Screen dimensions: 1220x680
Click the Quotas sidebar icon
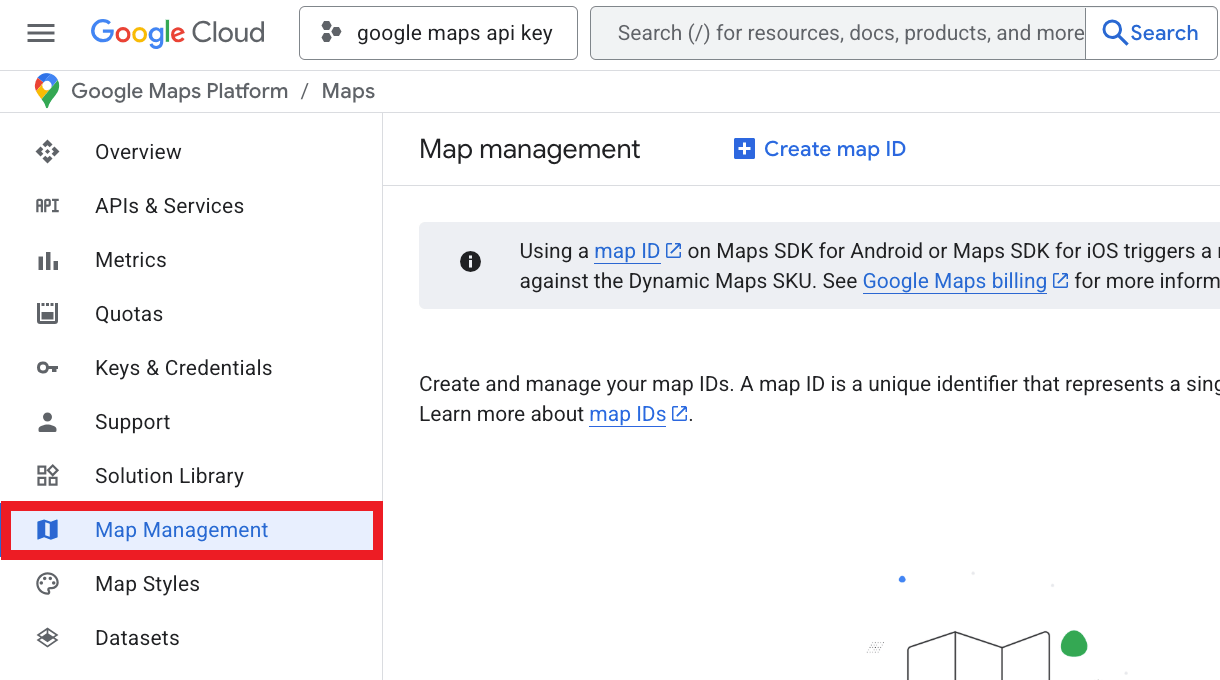pos(47,314)
